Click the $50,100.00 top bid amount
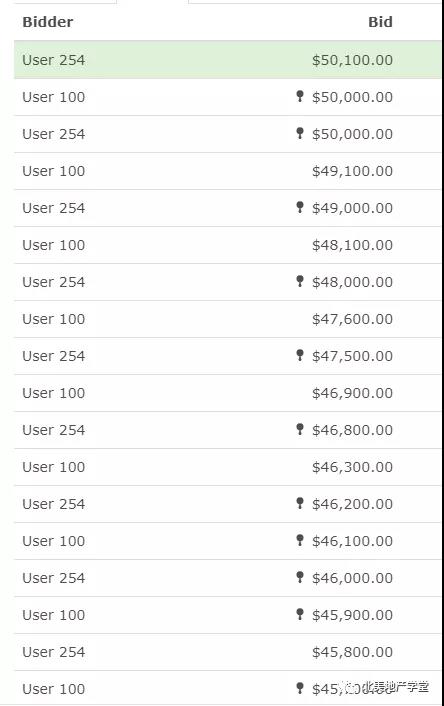Screen dimensions: 444x706 [x=353, y=60]
